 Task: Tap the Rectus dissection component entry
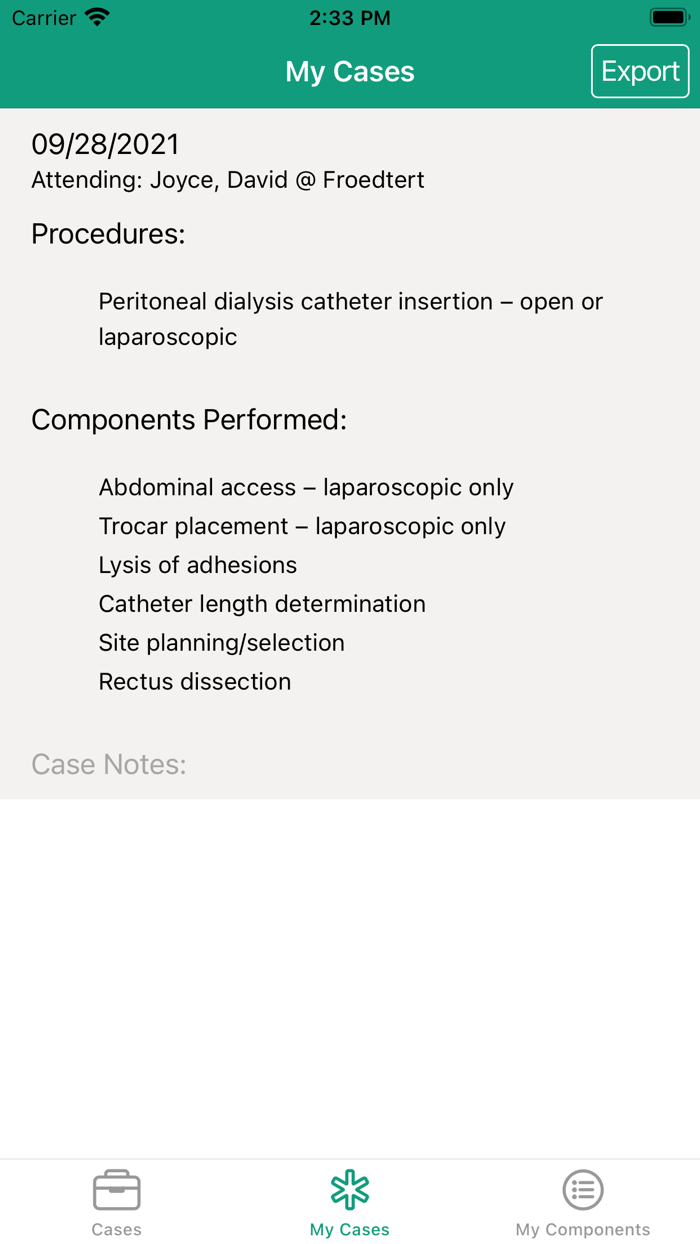coord(194,681)
